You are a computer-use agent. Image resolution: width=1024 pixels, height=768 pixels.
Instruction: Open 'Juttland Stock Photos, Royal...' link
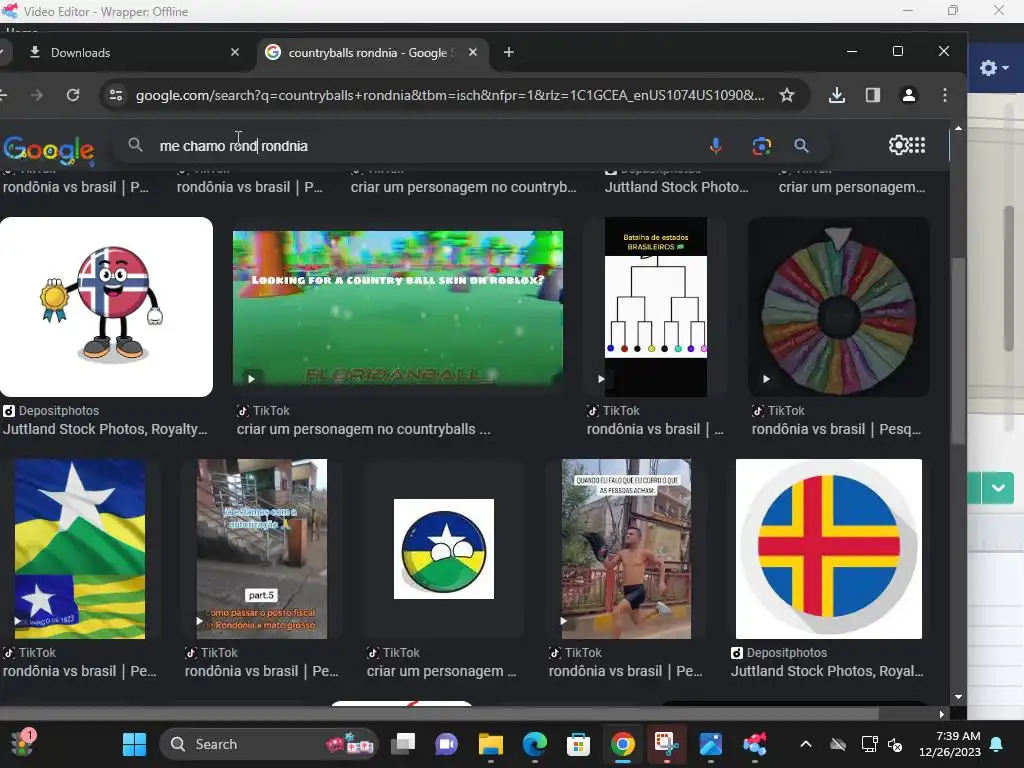point(827,671)
